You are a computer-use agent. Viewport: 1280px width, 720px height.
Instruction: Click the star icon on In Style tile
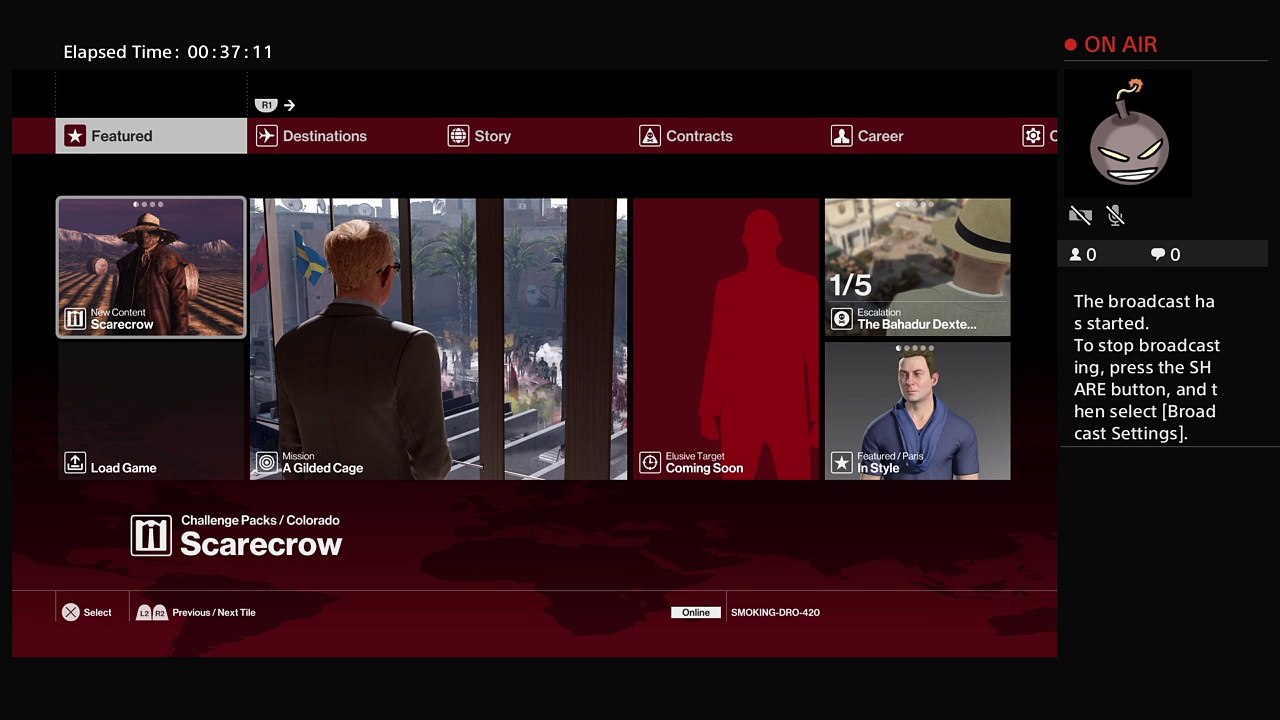[x=842, y=462]
